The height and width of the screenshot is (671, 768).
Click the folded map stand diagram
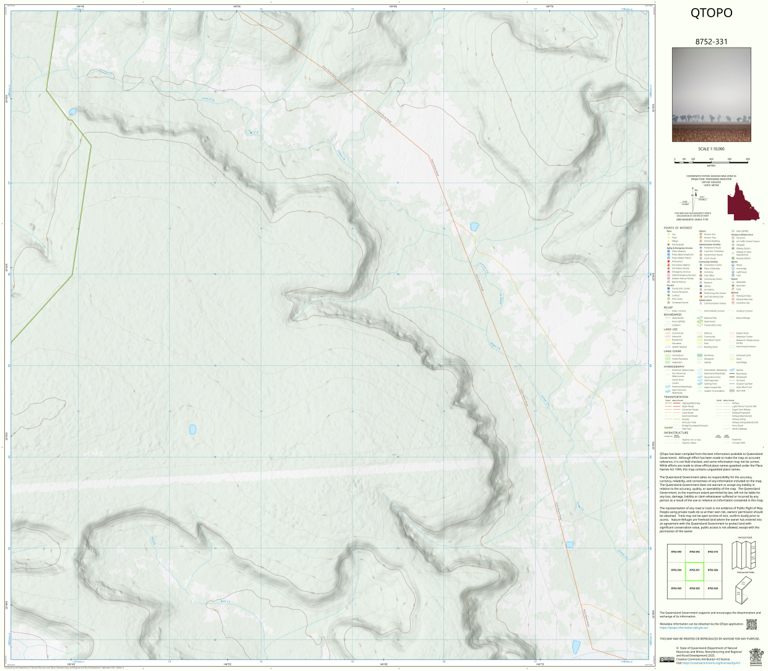[743, 591]
